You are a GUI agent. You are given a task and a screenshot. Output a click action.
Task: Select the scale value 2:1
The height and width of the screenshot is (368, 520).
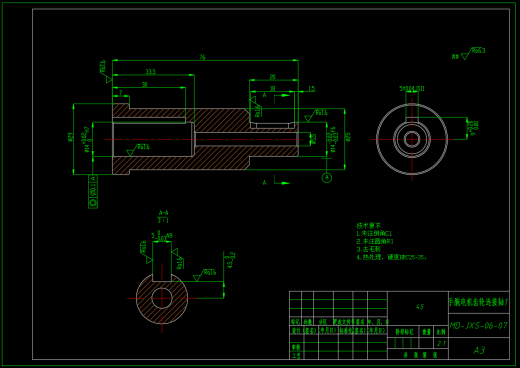pos(441,343)
